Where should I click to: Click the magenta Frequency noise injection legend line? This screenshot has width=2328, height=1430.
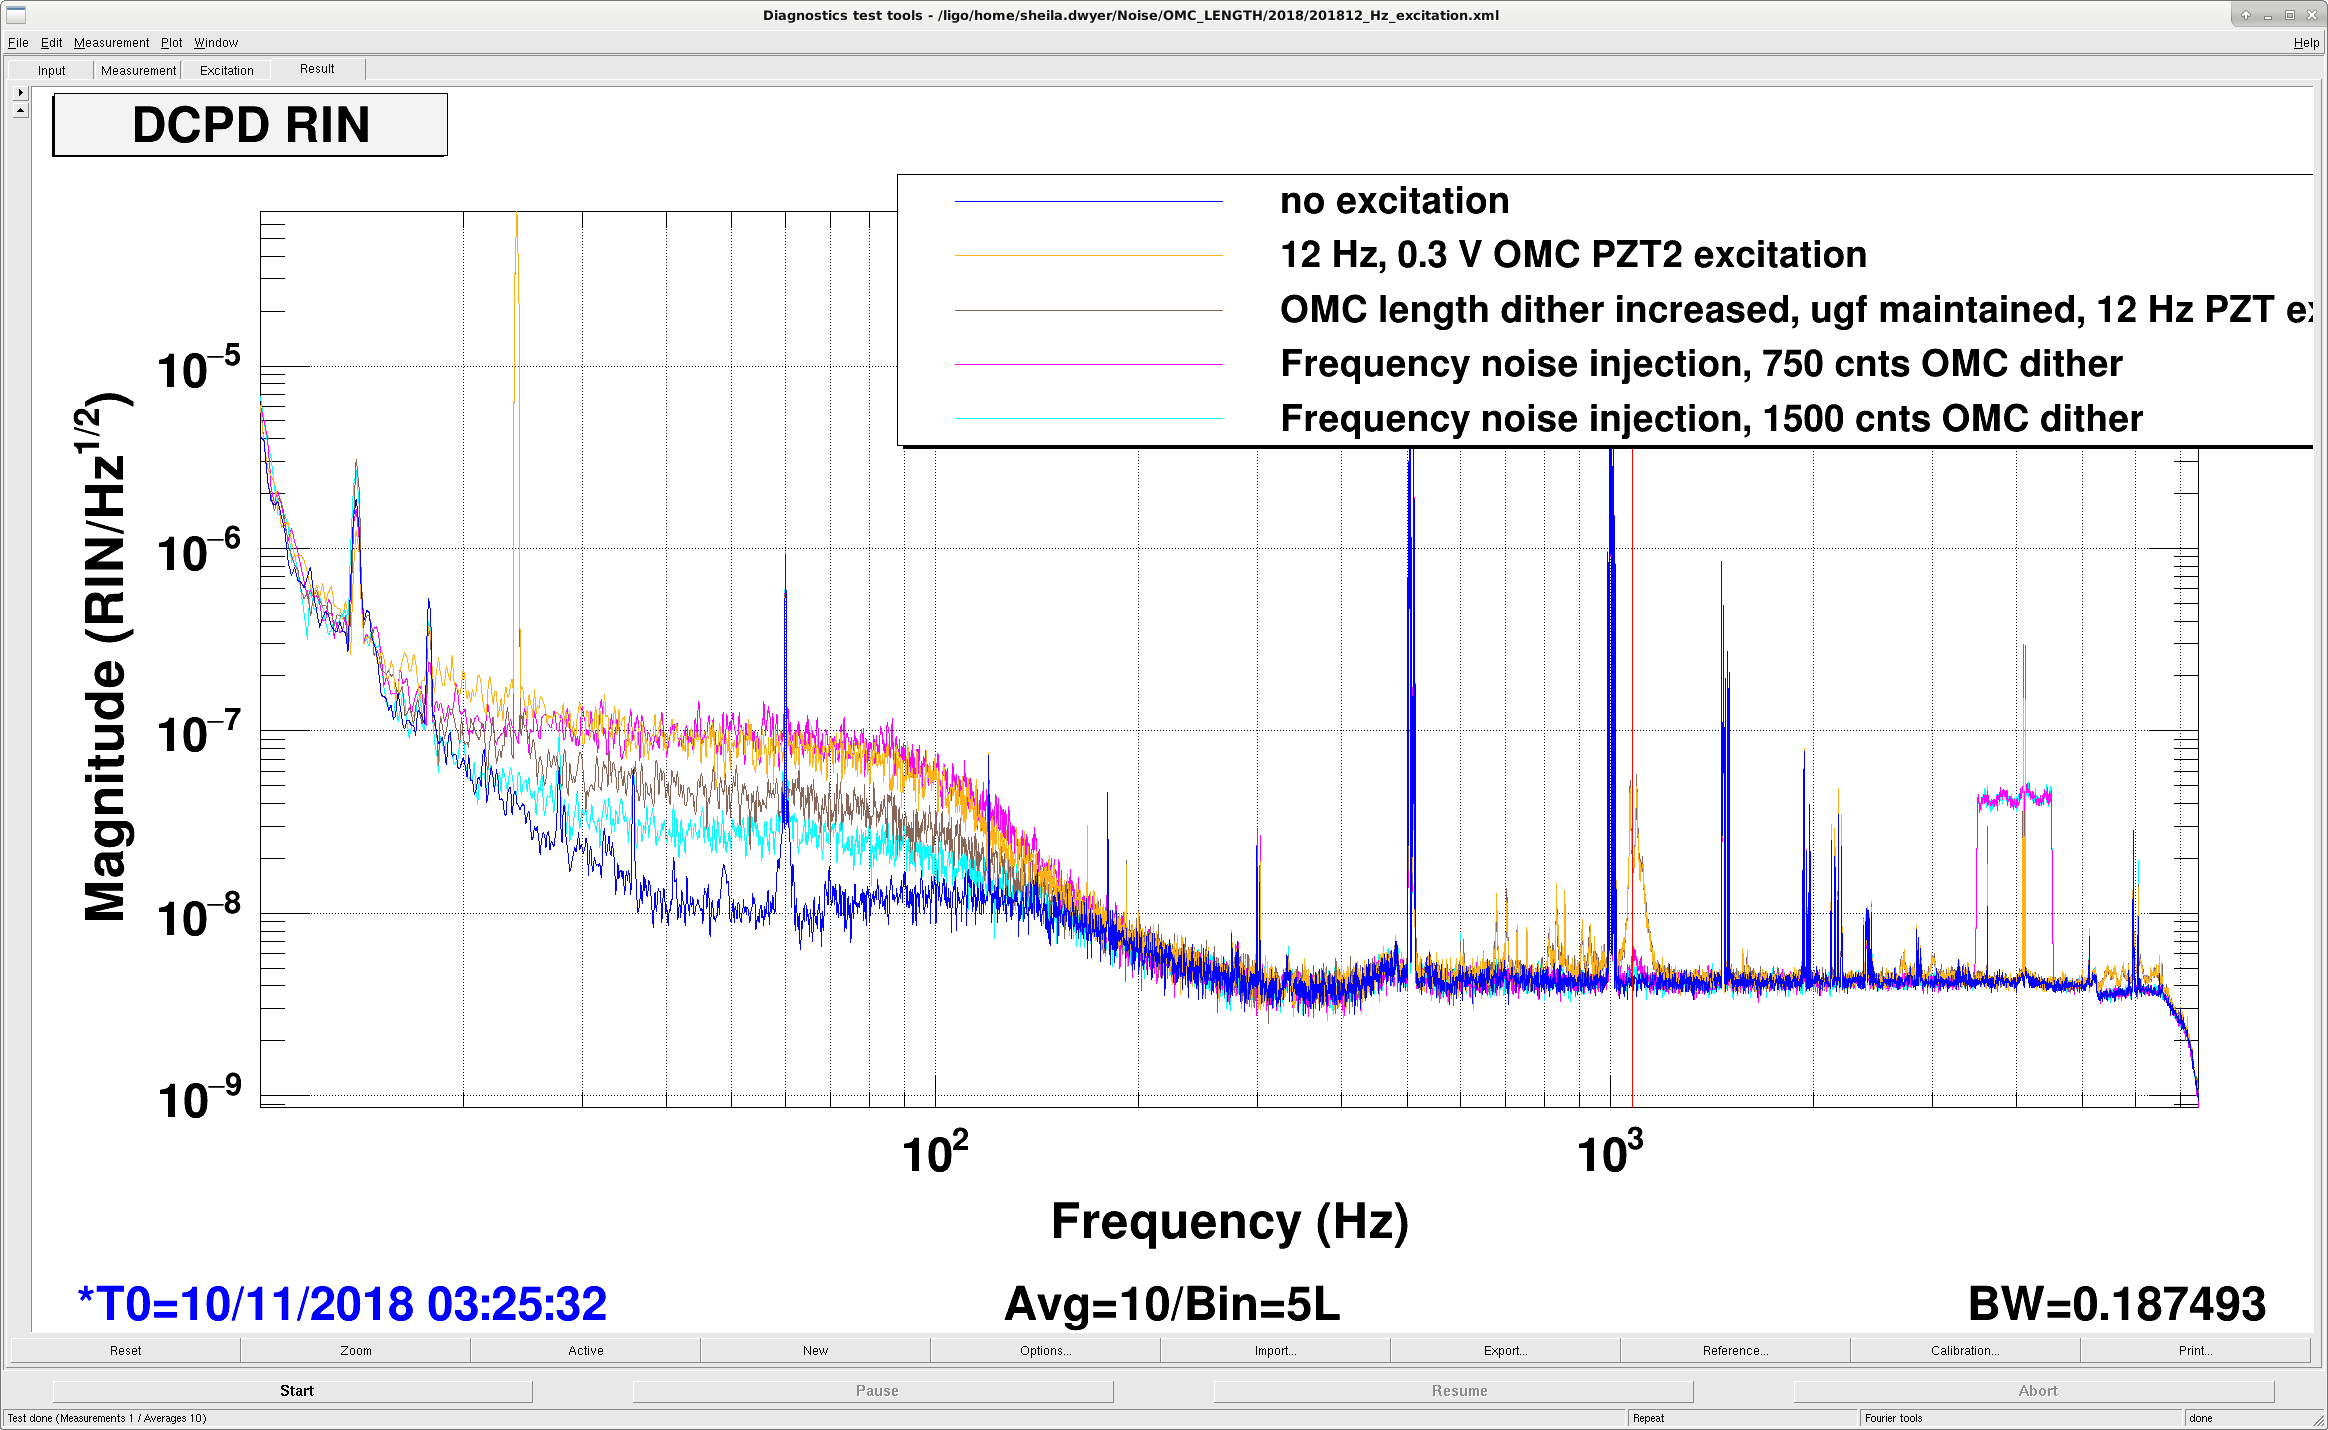[x=1089, y=364]
